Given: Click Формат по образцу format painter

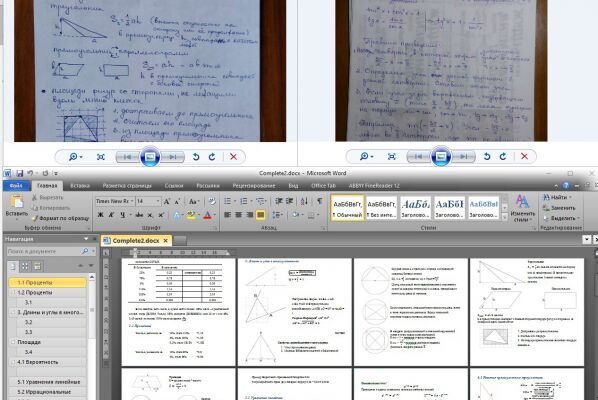Looking at the screenshot, I should pos(61,218).
